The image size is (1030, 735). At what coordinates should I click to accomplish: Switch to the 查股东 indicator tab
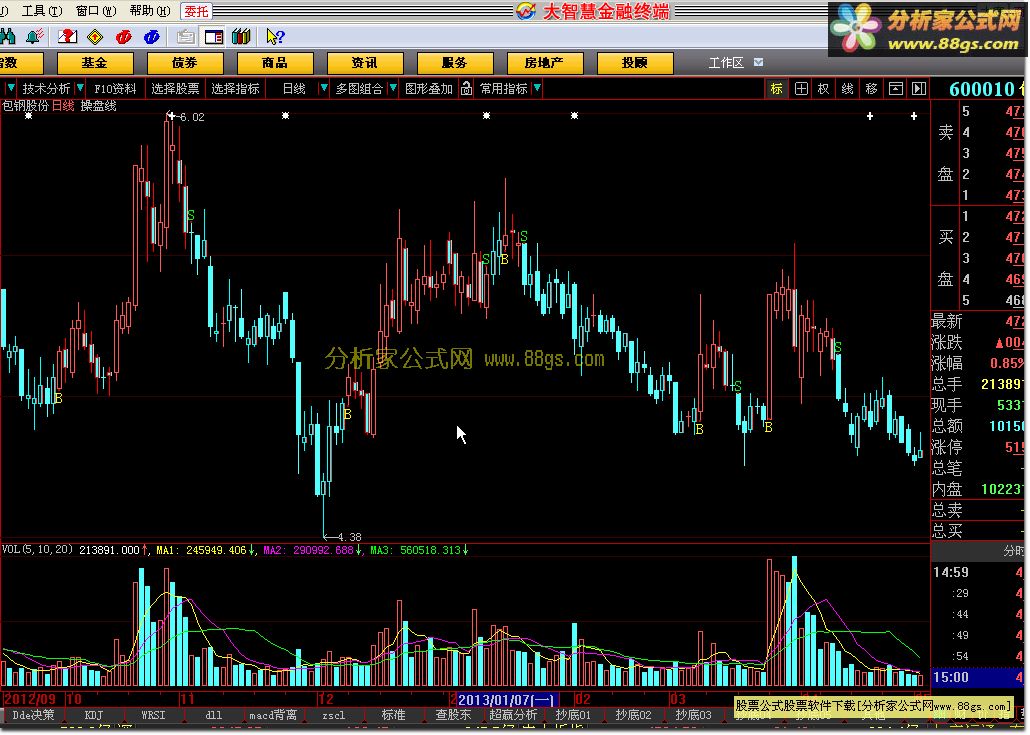[x=453, y=715]
